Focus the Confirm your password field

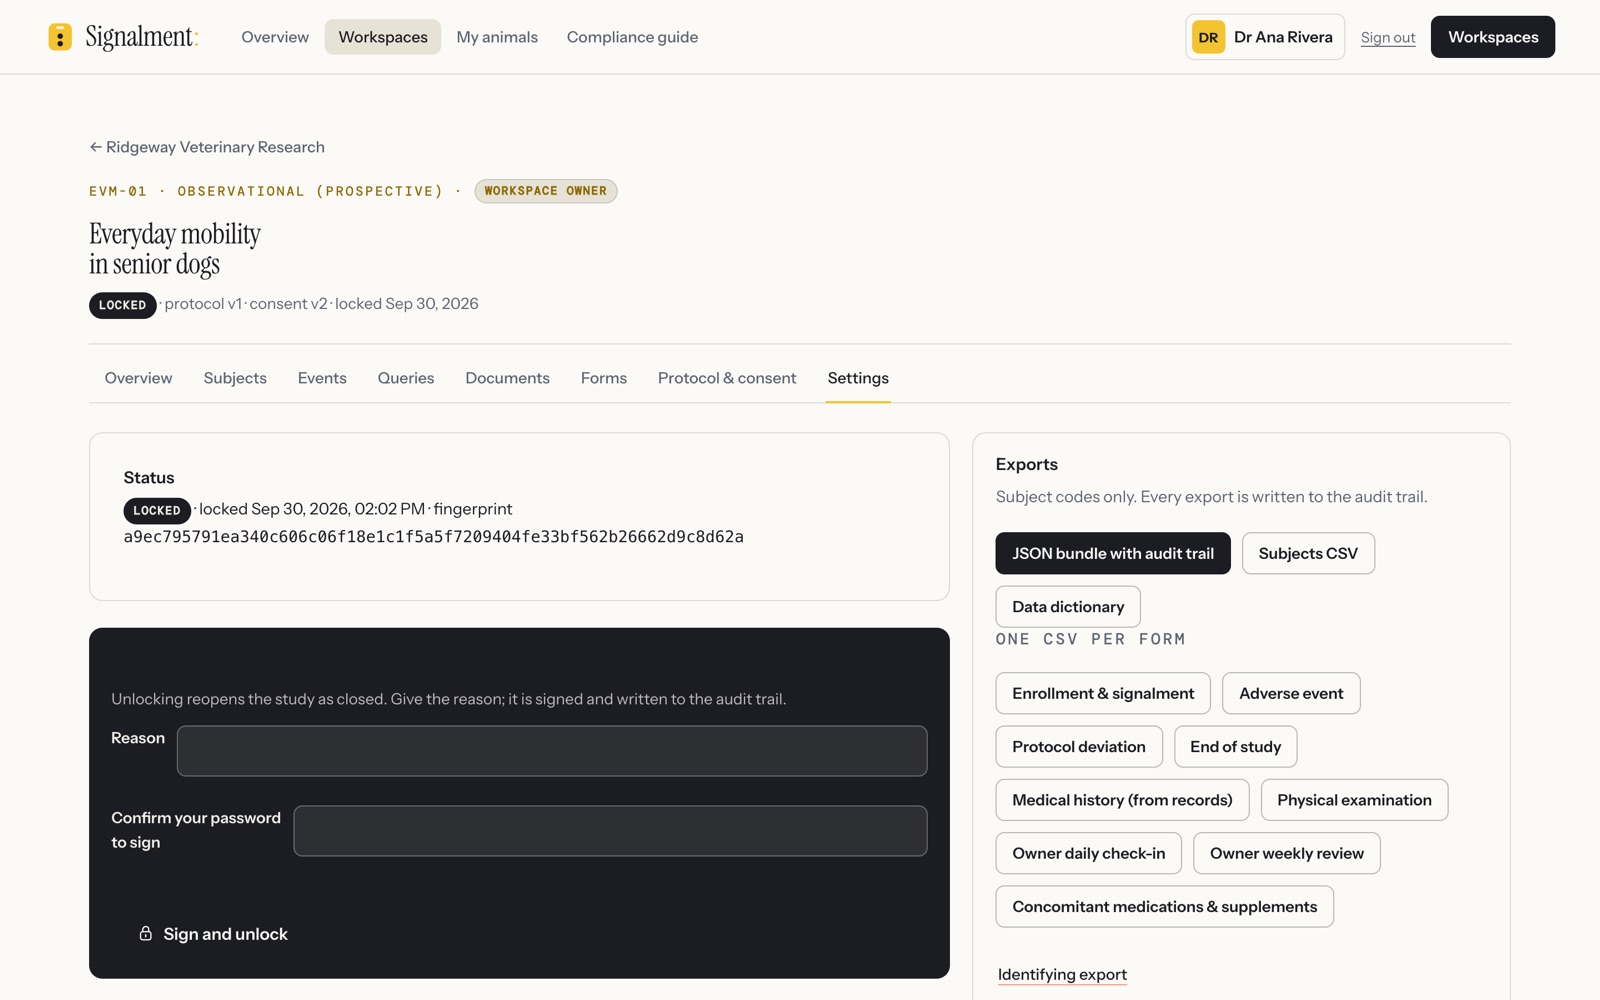click(x=610, y=831)
